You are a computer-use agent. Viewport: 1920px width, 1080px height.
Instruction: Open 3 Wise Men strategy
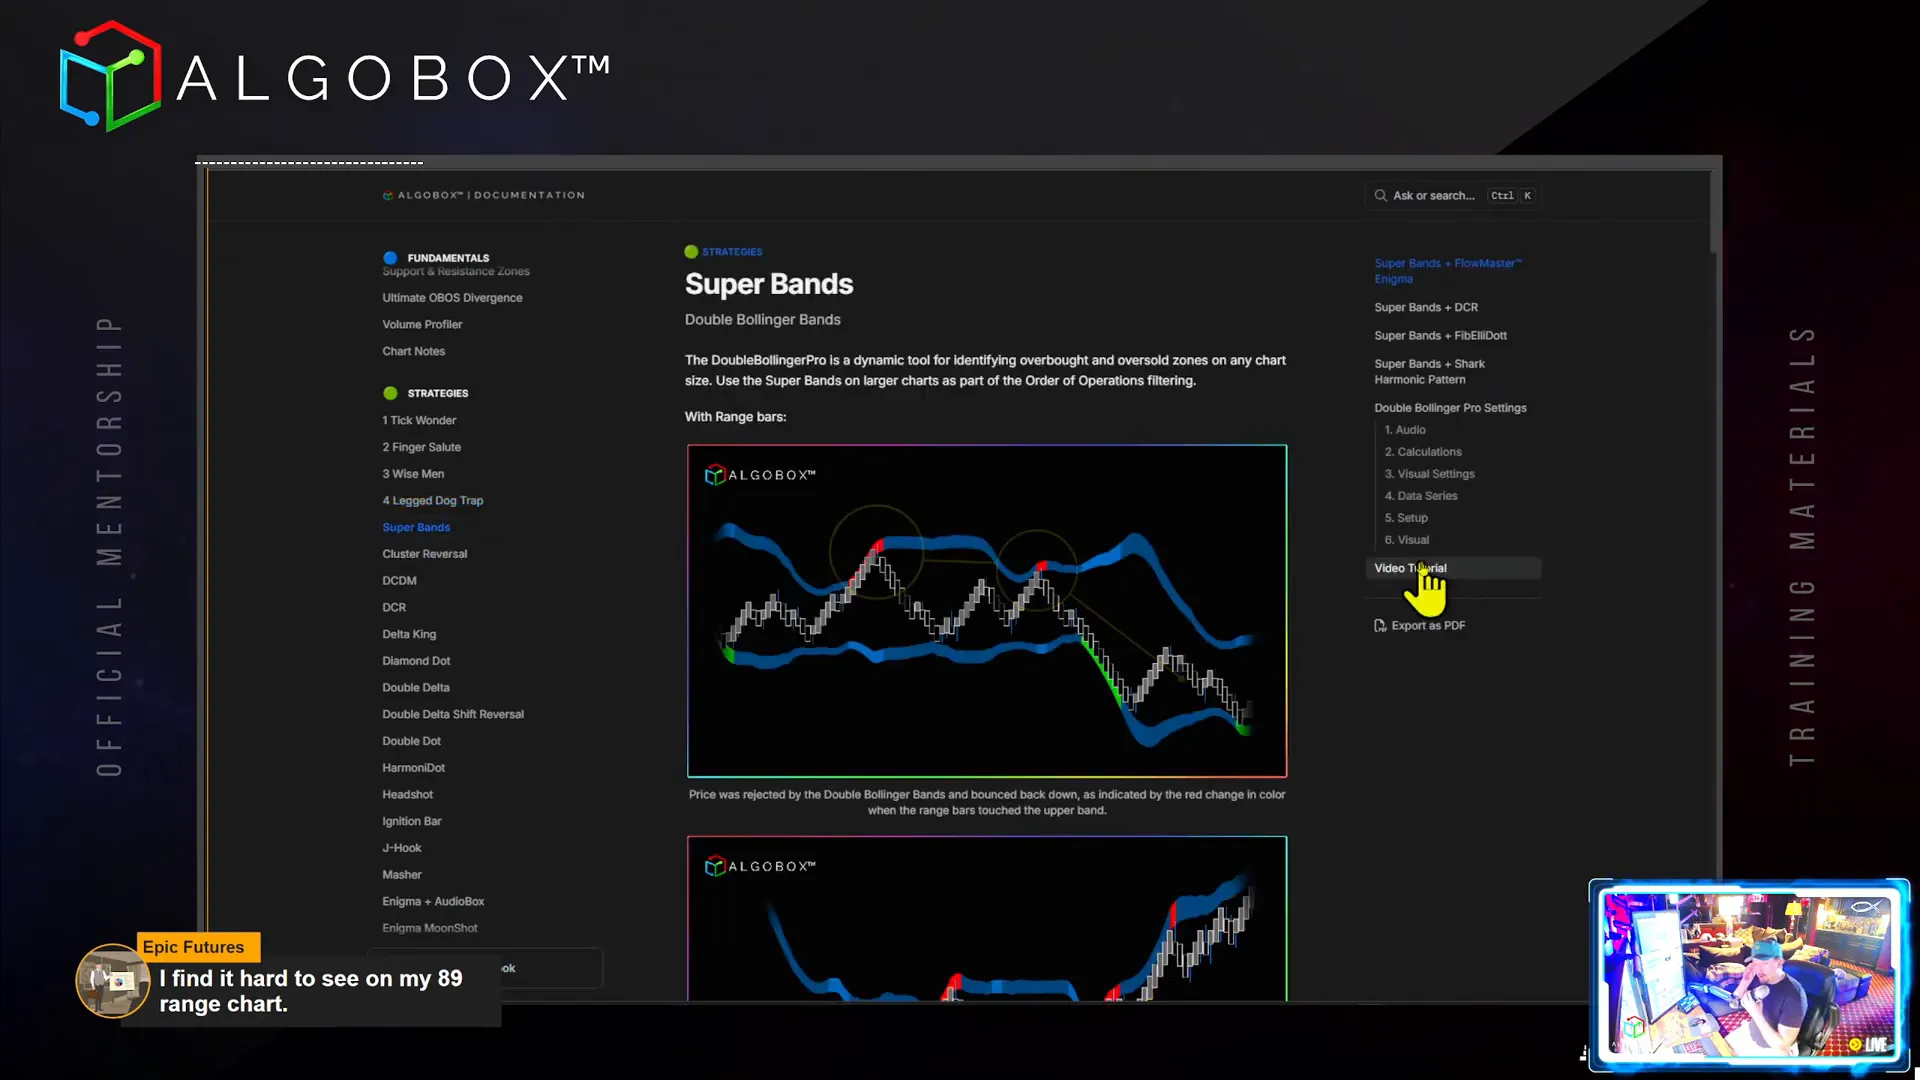click(x=413, y=474)
